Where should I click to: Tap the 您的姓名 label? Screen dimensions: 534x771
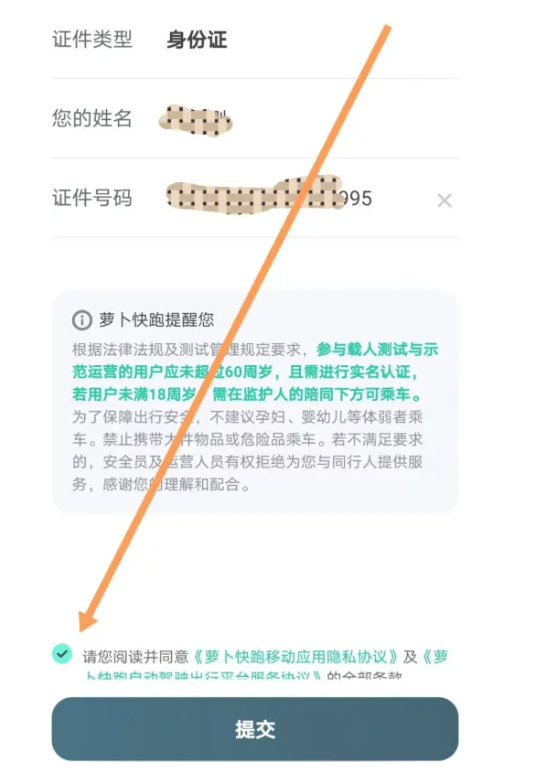(x=92, y=119)
